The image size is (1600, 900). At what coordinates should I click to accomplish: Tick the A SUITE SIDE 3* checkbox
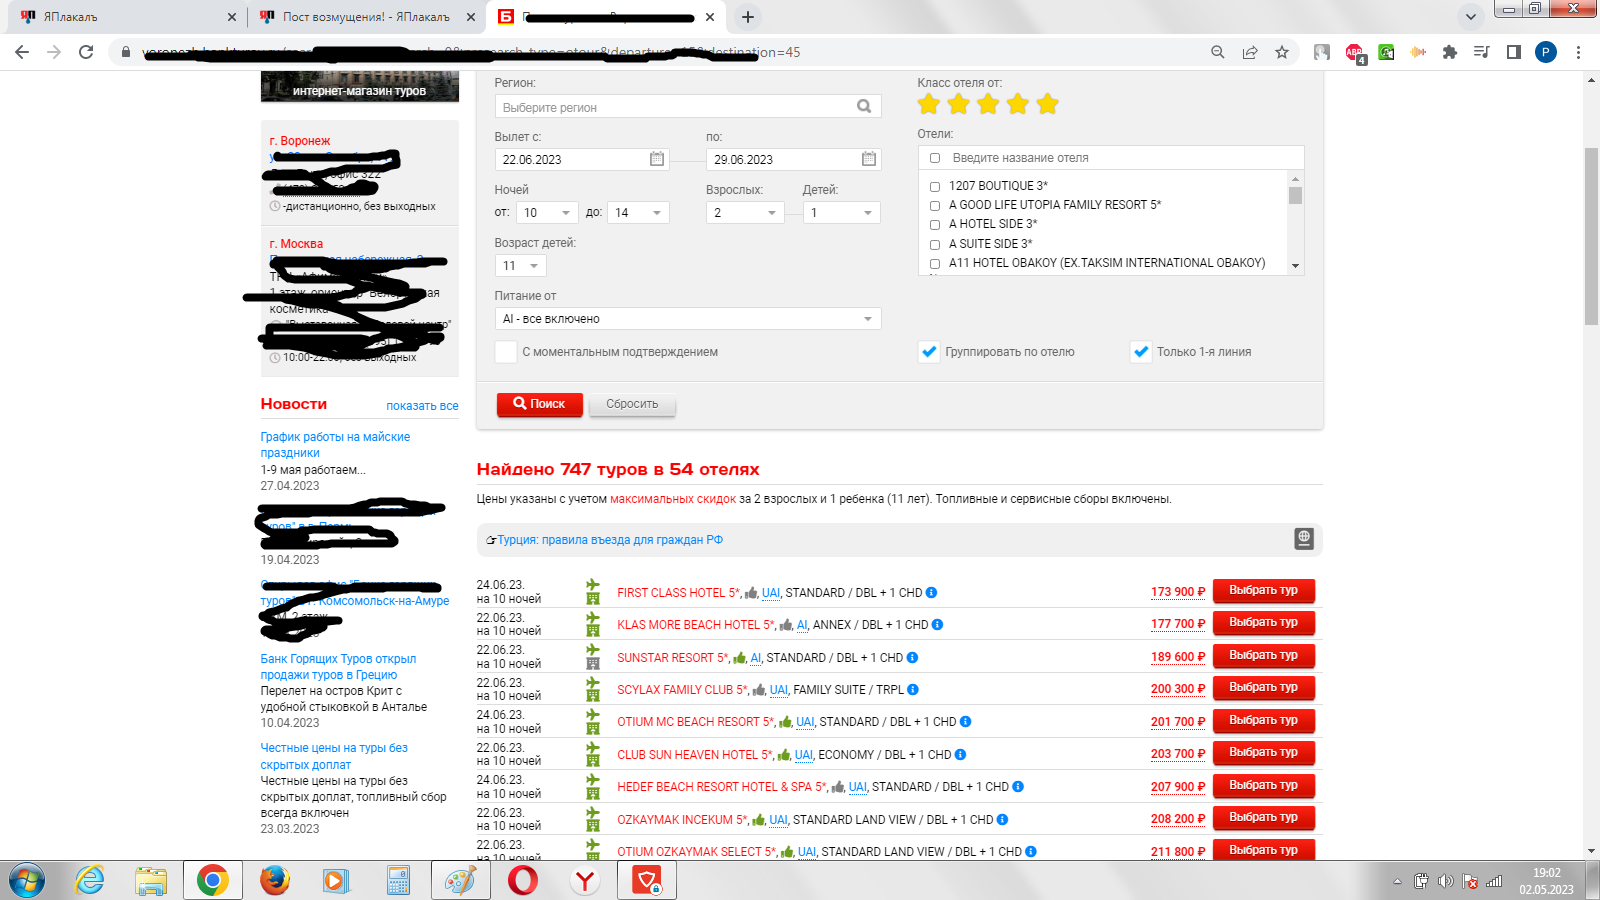point(935,244)
